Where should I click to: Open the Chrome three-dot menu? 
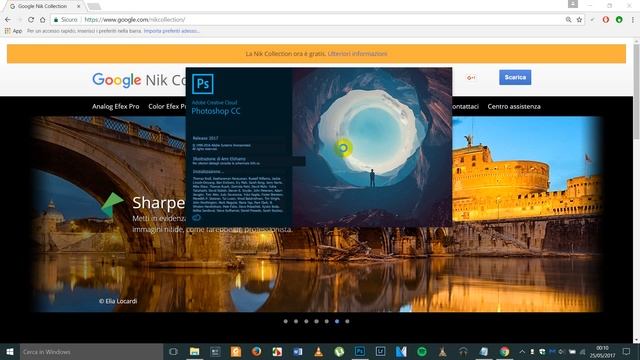click(633, 20)
